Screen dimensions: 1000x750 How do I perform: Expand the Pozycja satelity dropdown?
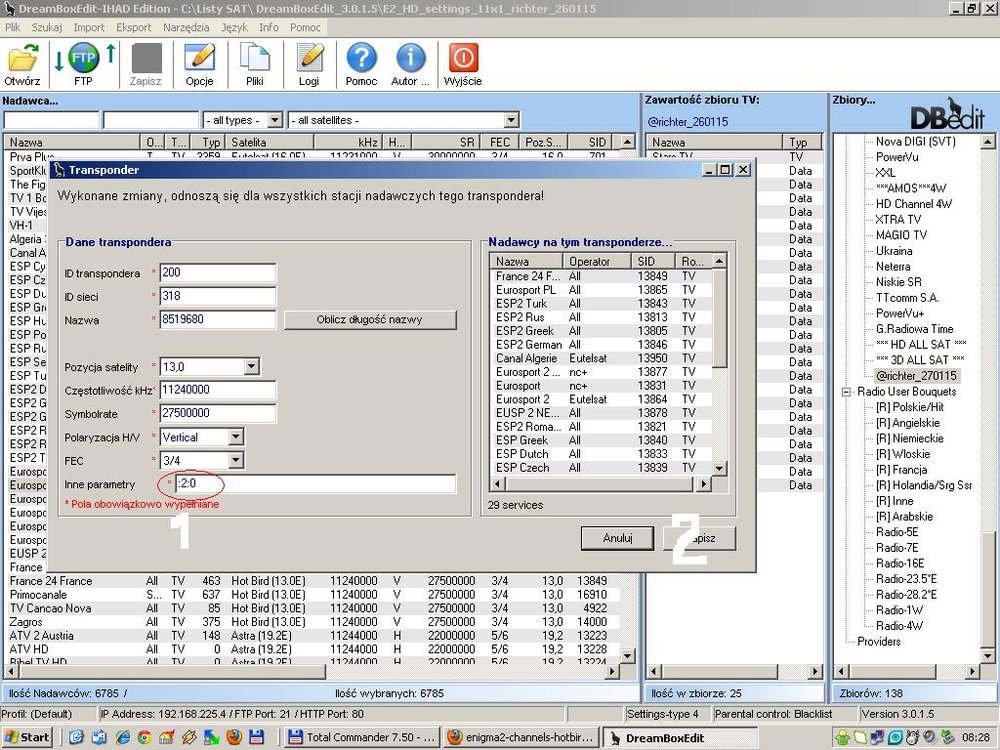(250, 367)
